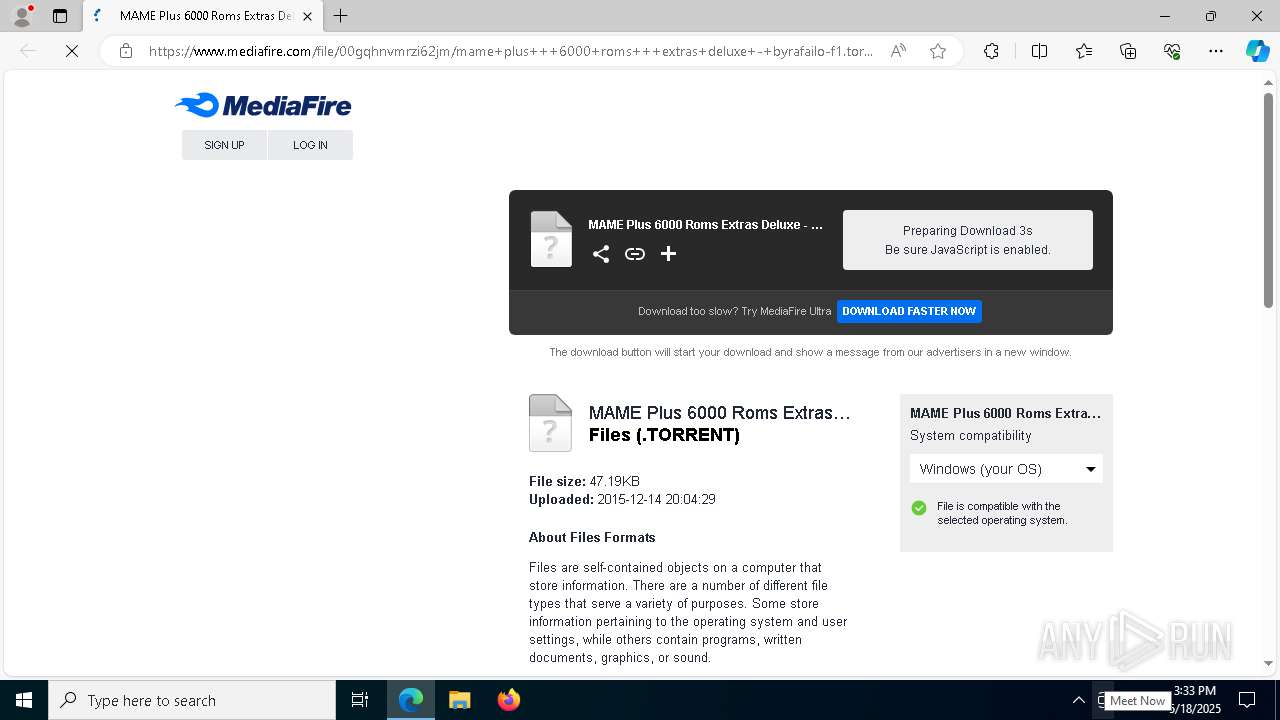Image resolution: width=1280 pixels, height=720 pixels.
Task: Click the page vertical scrollbar thumb
Action: coord(1269,200)
